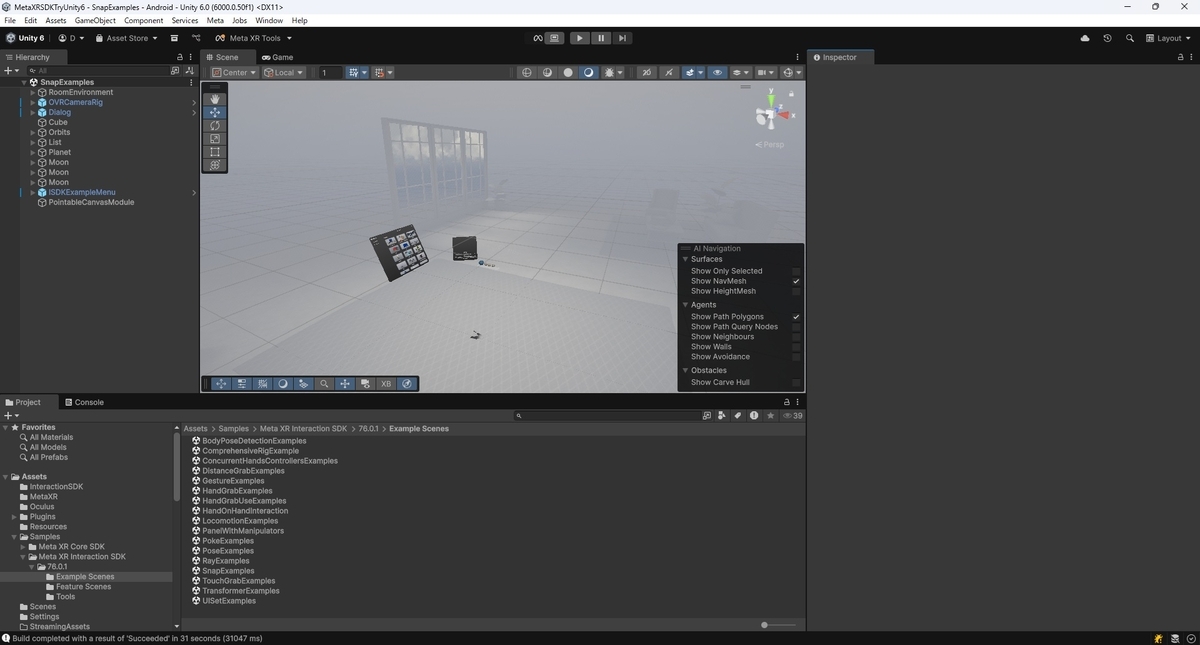Image resolution: width=1200 pixels, height=645 pixels.
Task: Collapse the Surfaces section in AI Navigation
Action: pos(685,259)
